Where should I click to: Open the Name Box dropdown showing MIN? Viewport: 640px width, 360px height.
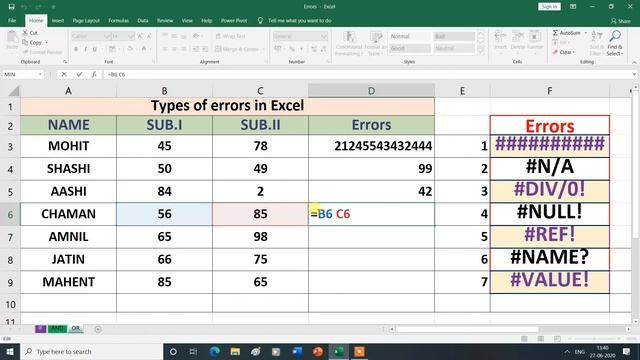[40, 74]
